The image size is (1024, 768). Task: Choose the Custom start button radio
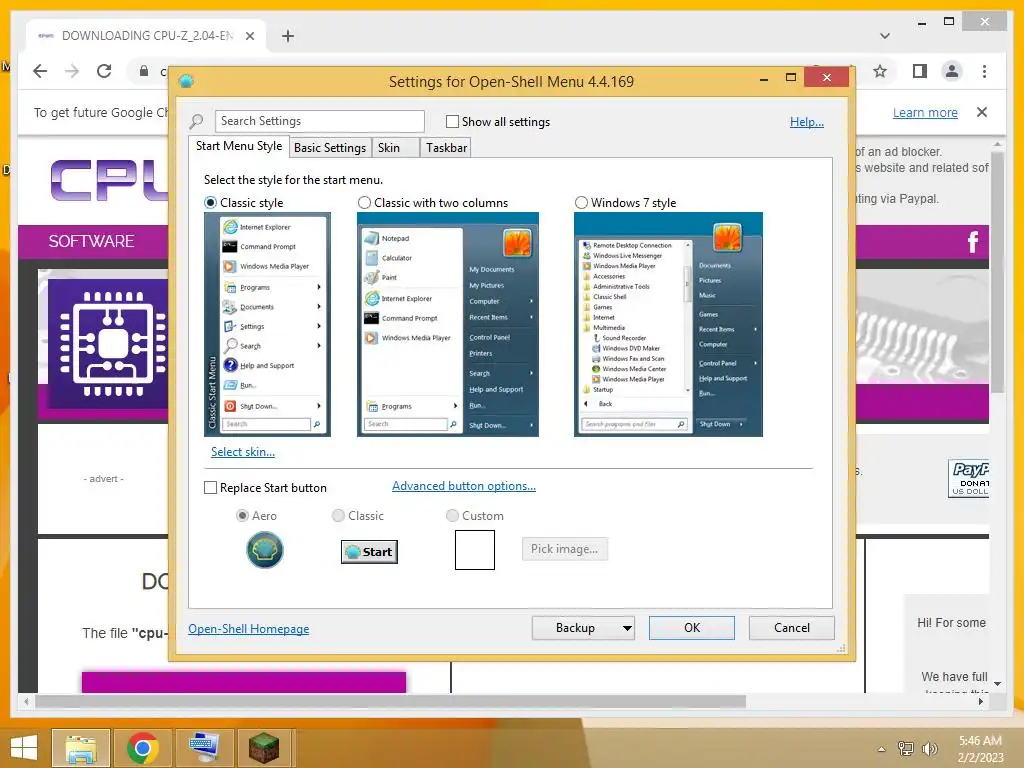coord(452,516)
